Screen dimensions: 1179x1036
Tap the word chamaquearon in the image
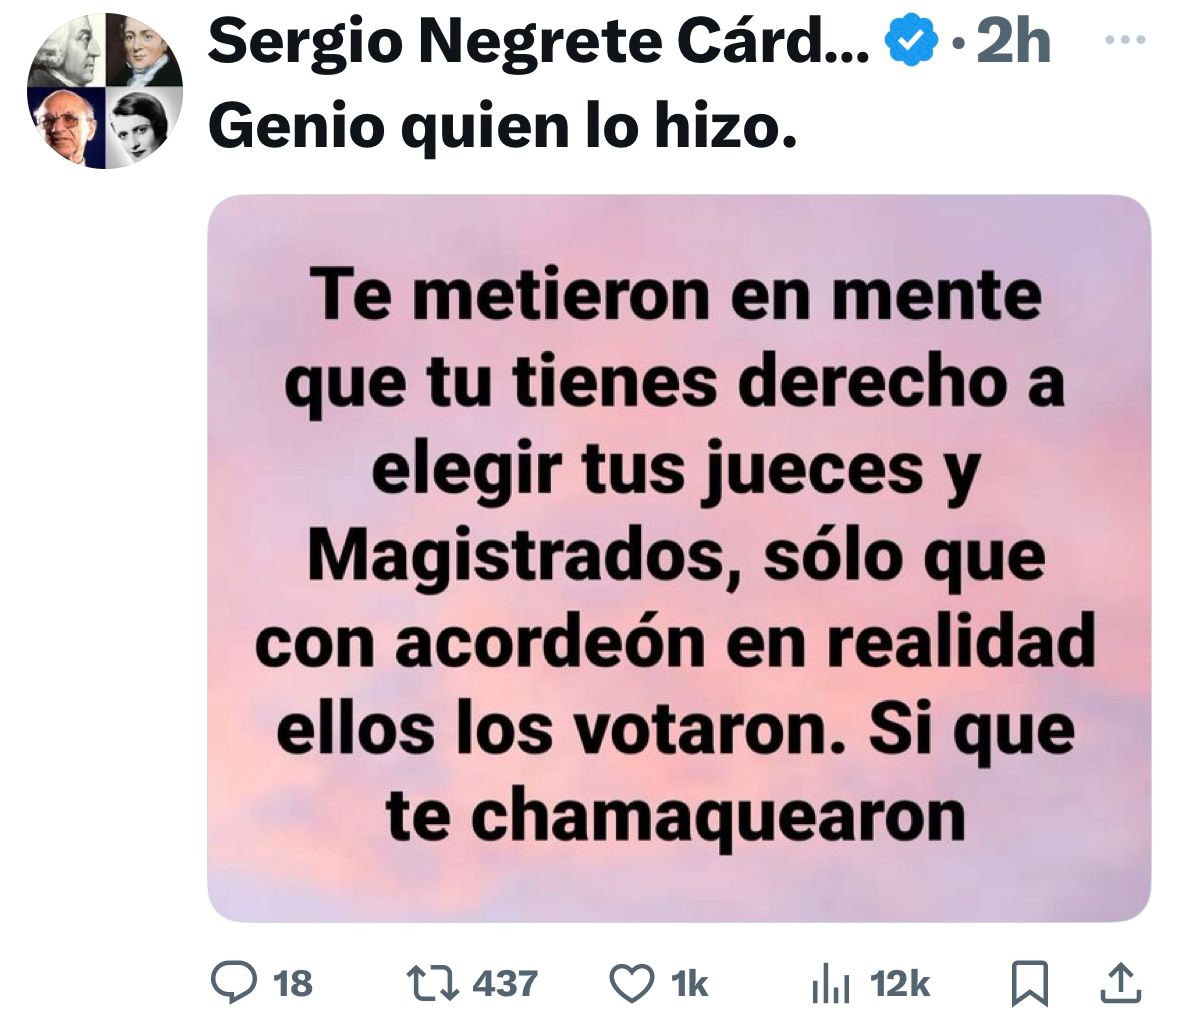[718, 817]
